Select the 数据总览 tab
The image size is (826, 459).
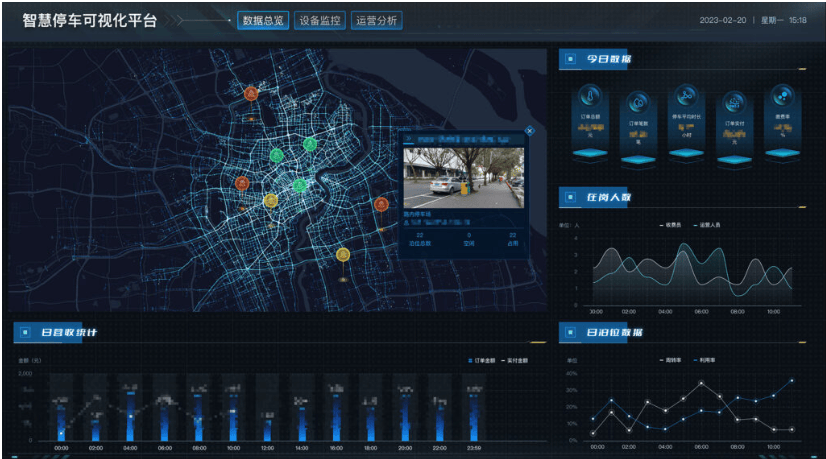tap(263, 20)
